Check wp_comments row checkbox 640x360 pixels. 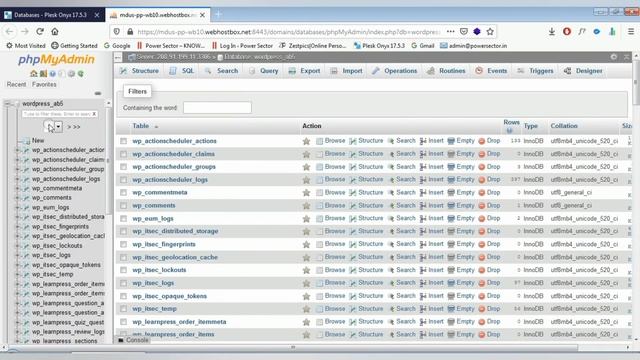(x=123, y=206)
